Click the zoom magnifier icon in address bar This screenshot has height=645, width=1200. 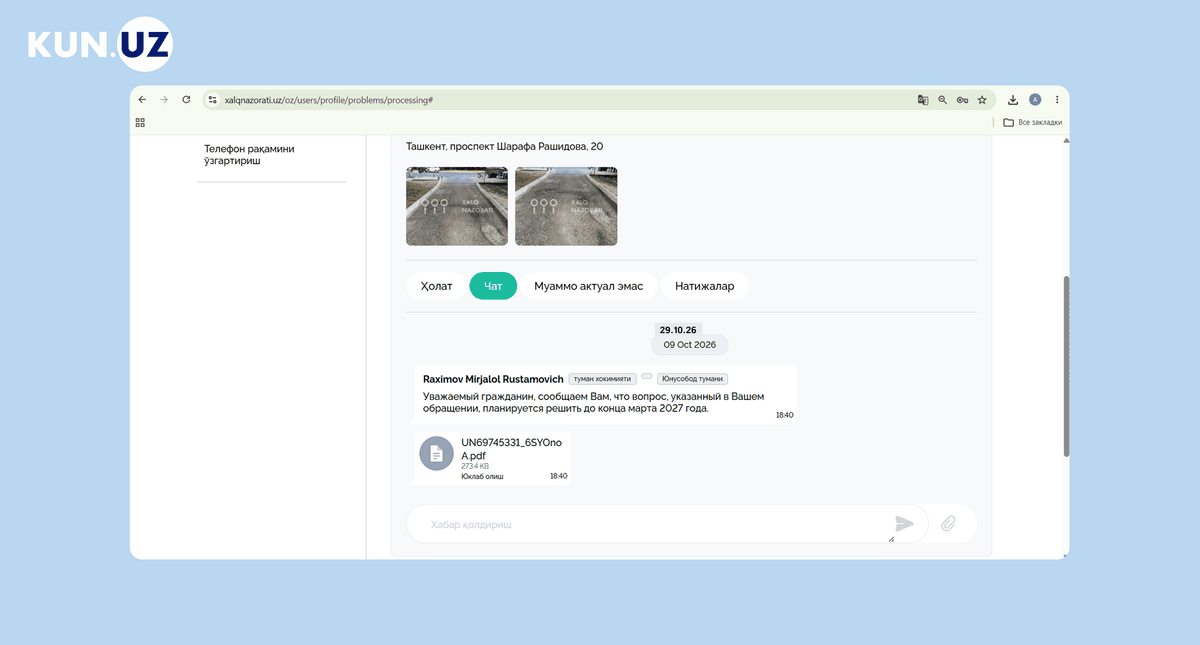coord(942,100)
